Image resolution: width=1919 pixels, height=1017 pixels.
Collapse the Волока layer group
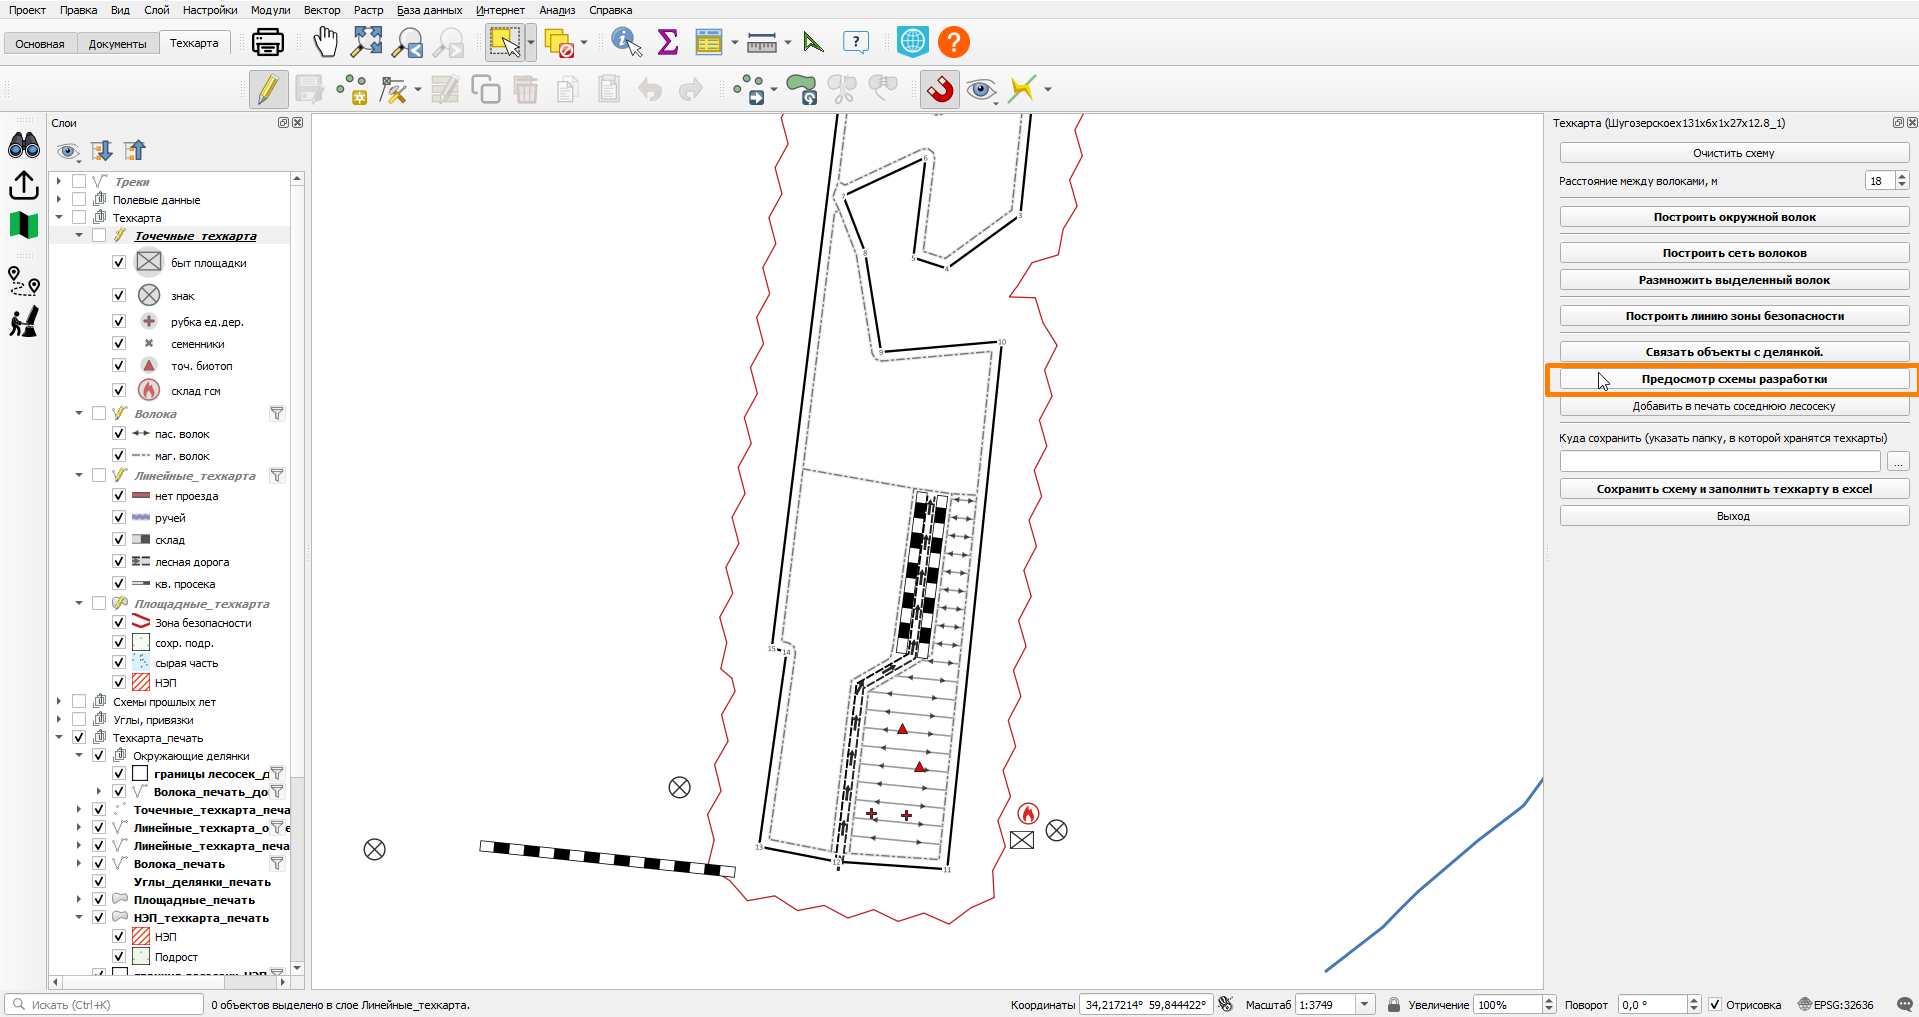[79, 413]
